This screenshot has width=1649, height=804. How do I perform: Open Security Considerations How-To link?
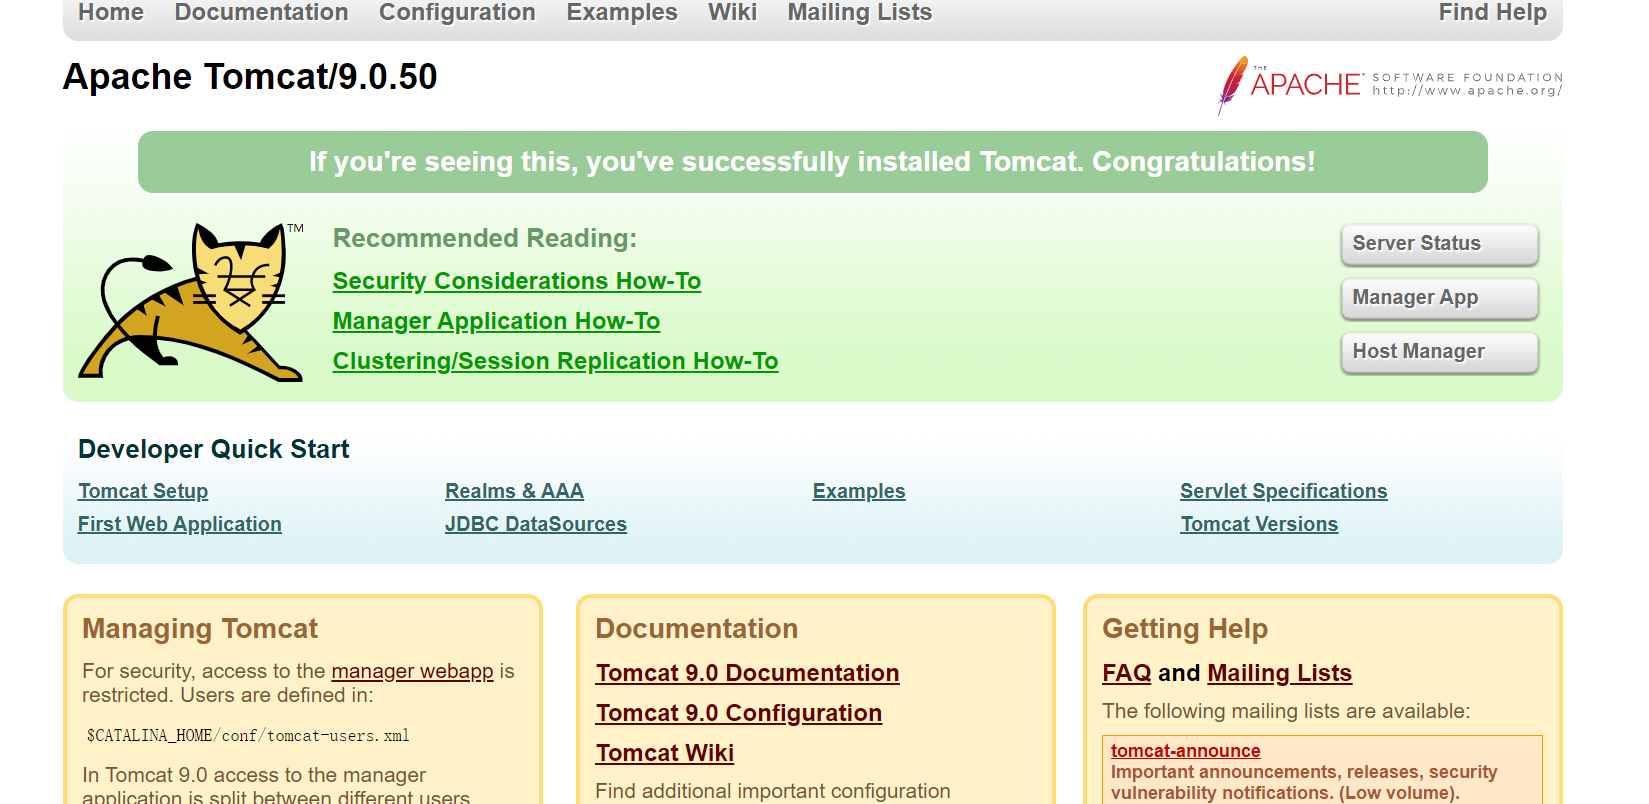click(517, 281)
